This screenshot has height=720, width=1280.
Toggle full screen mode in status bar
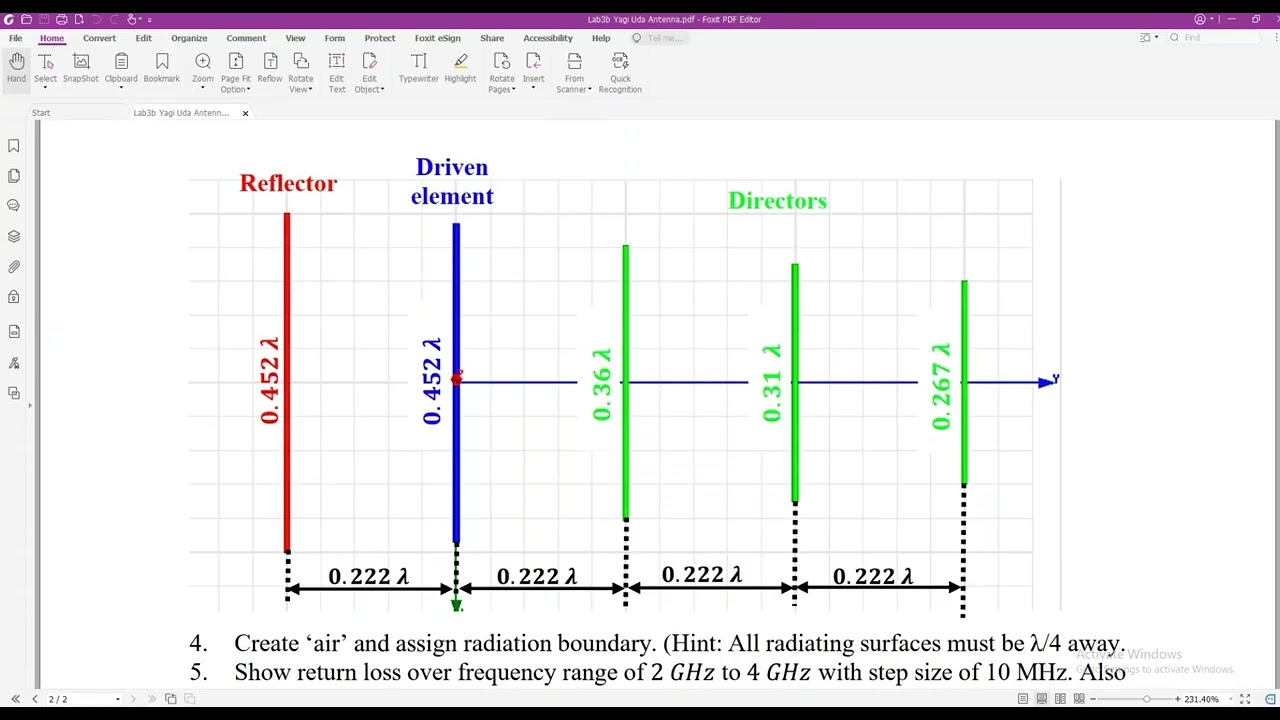click(1245, 699)
